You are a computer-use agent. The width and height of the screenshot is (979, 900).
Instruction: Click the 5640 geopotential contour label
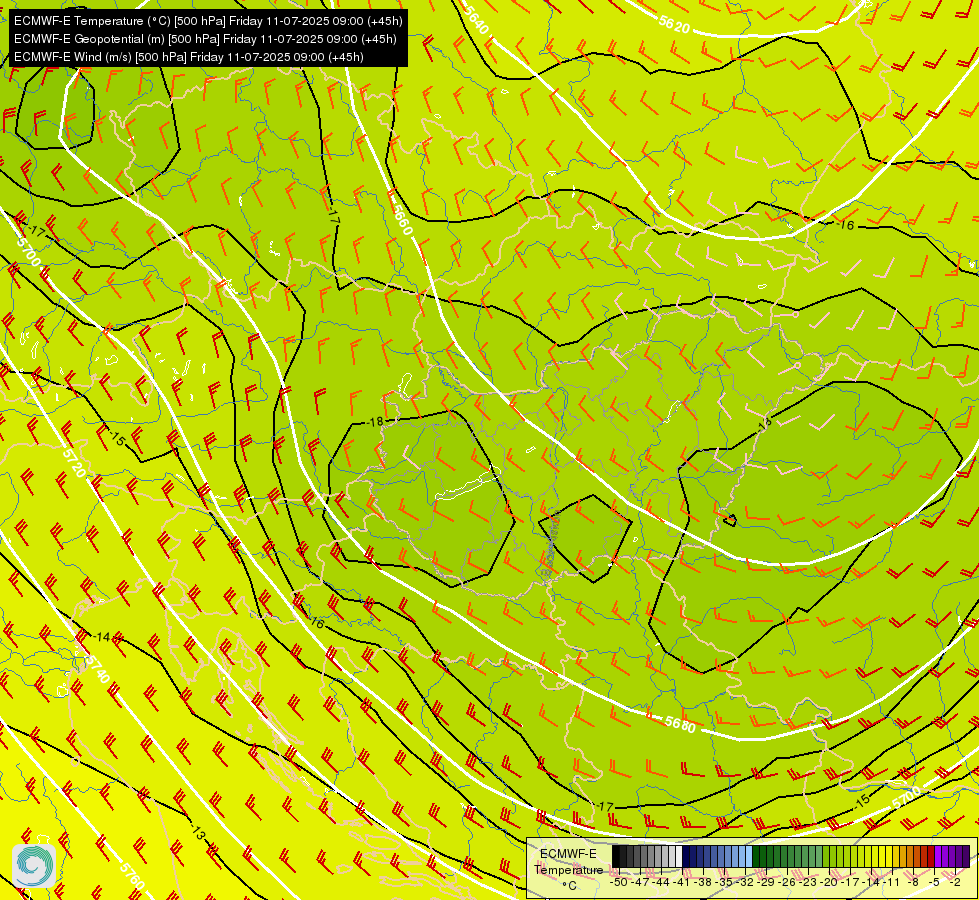pos(476,21)
